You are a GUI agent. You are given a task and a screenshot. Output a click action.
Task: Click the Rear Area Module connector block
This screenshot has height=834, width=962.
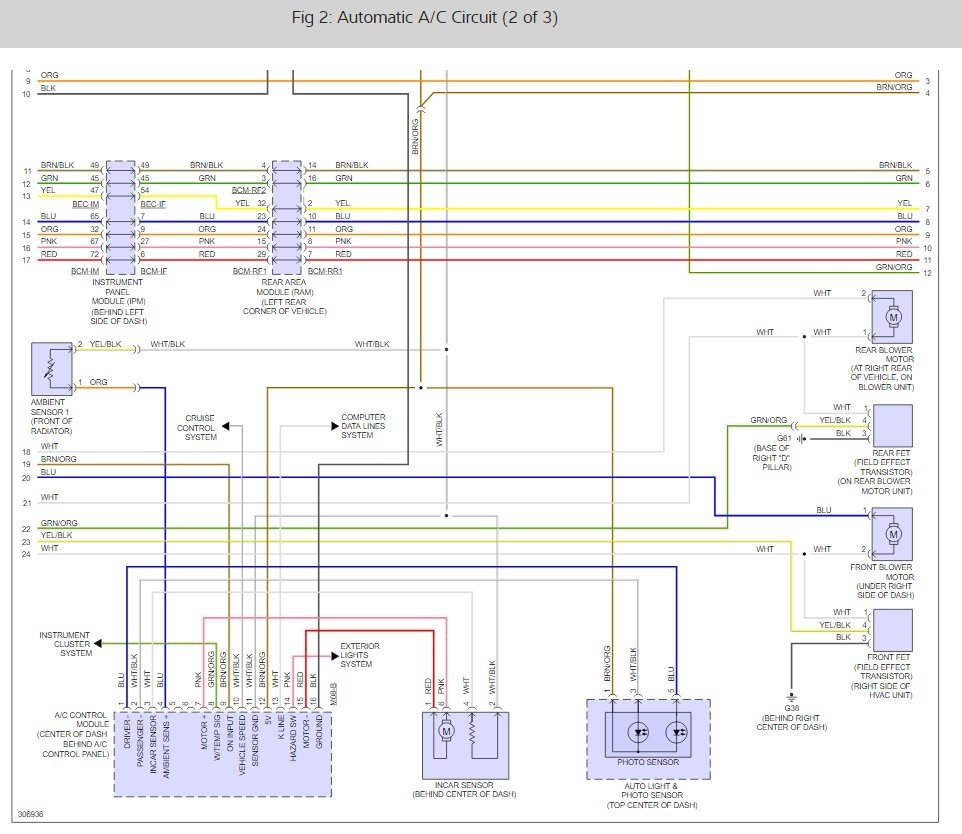[287, 217]
